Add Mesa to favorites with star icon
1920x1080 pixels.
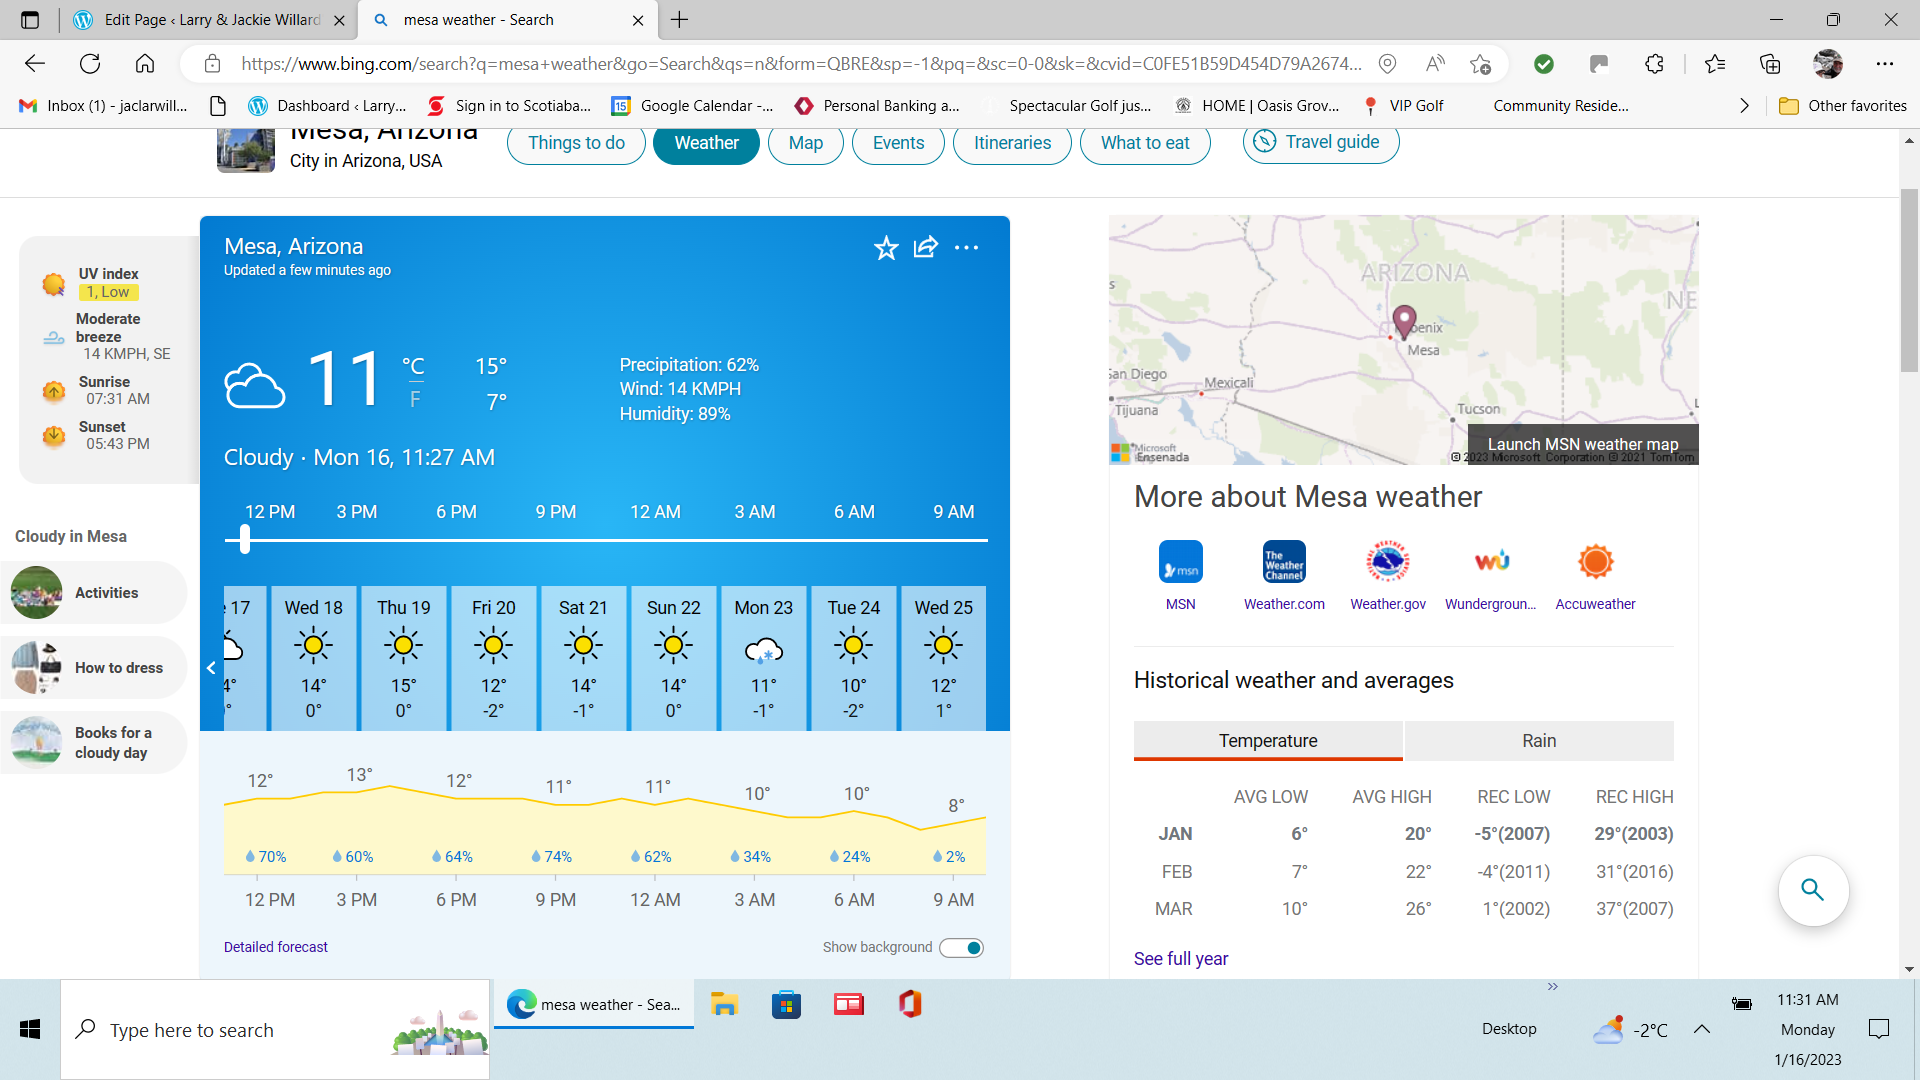(886, 248)
